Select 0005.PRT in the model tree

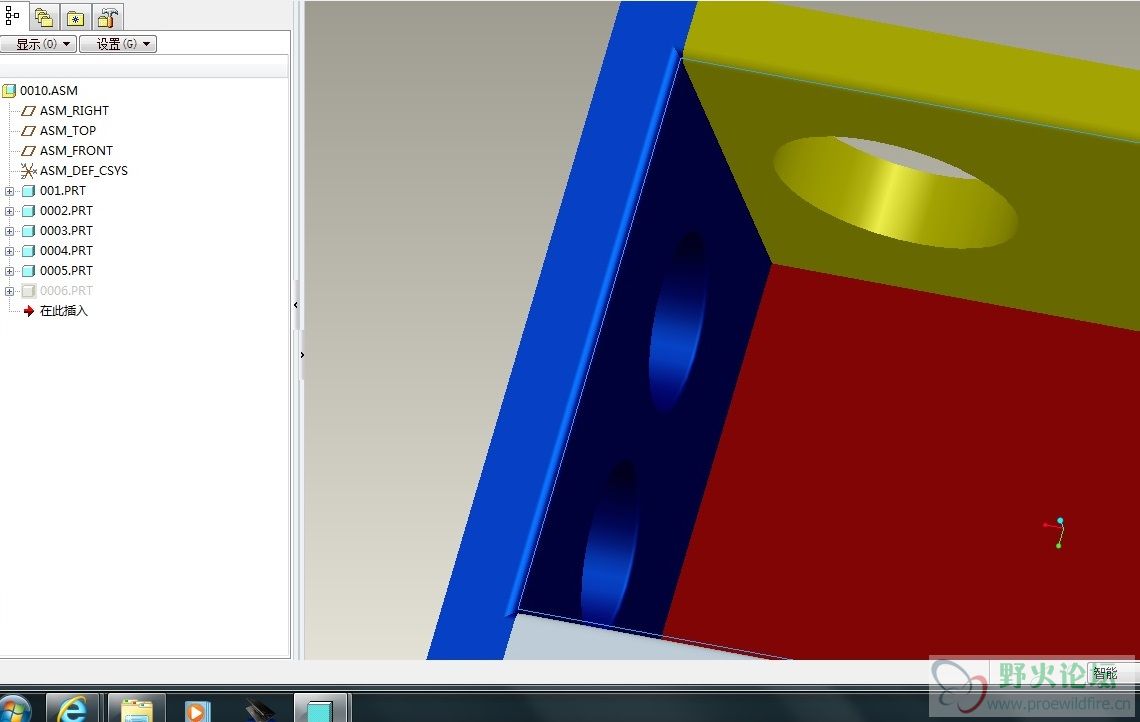pyautogui.click(x=66, y=270)
